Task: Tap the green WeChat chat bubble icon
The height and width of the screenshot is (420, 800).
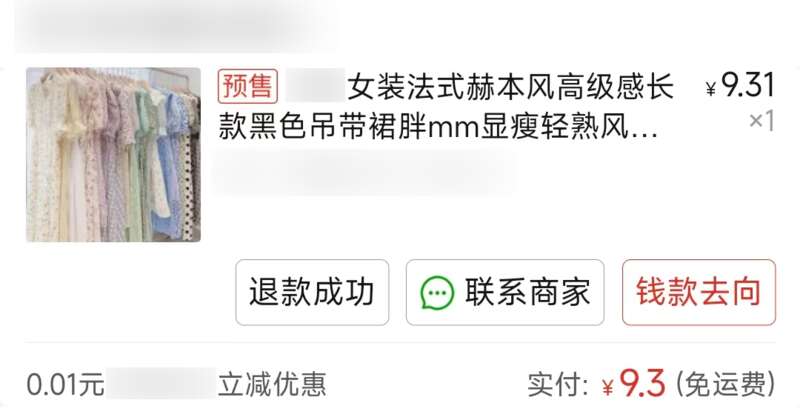Action: [x=437, y=292]
